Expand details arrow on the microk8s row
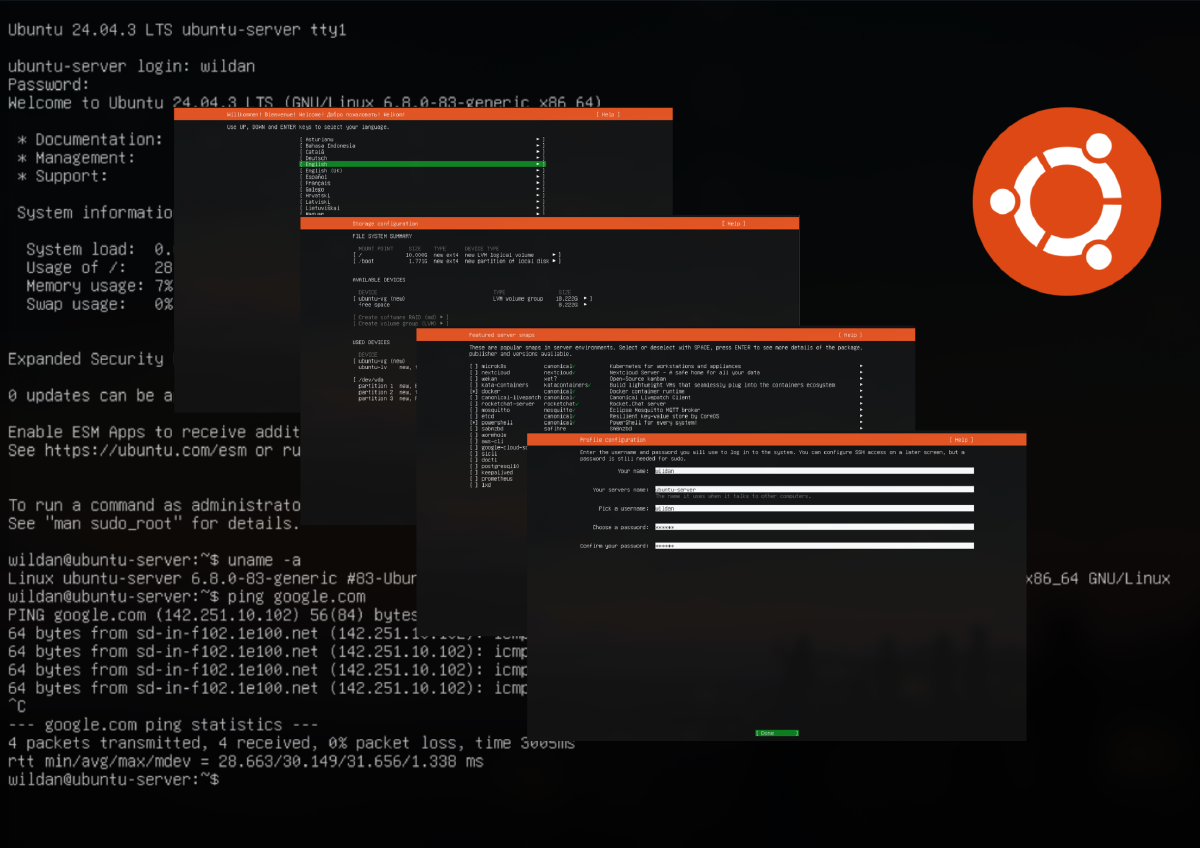 860,366
